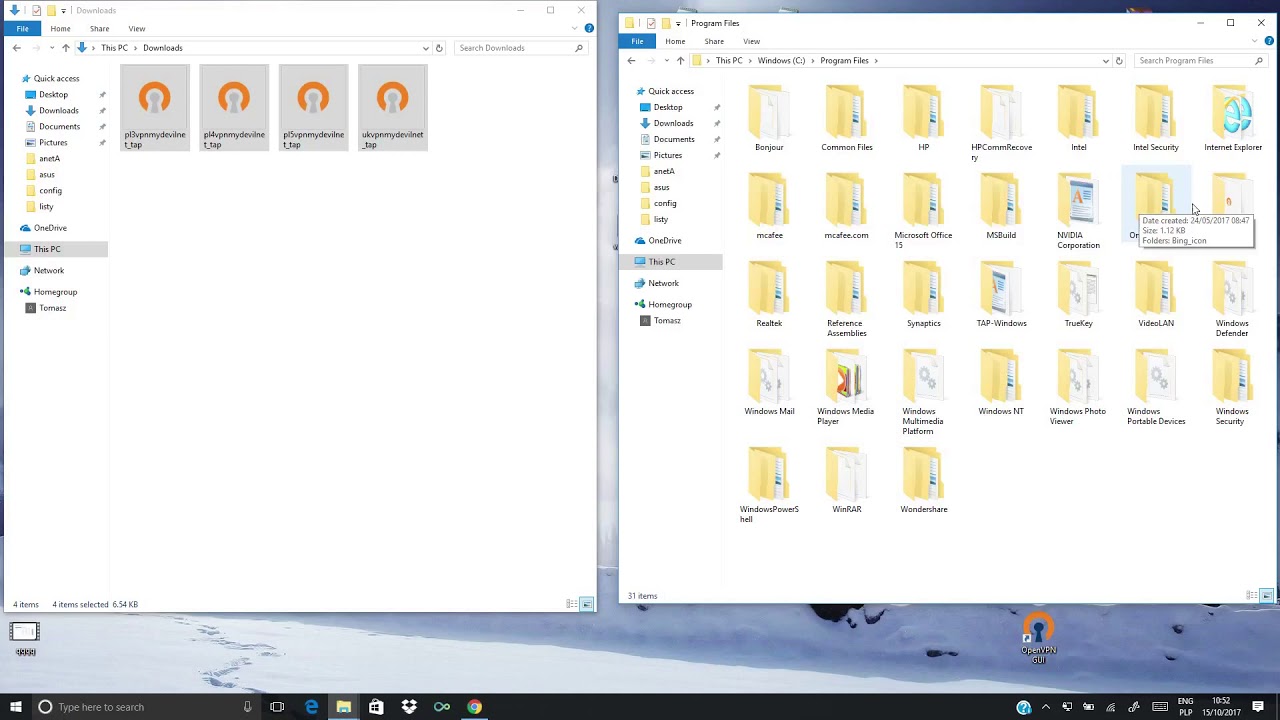Open the VideoLAN folder

coord(1155,295)
